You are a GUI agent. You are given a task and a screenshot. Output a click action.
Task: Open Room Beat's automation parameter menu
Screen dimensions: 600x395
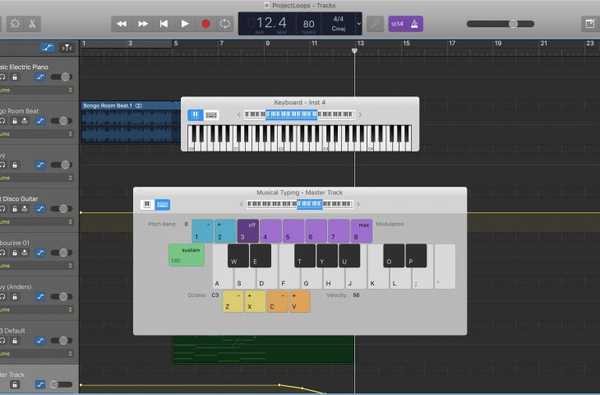click(x=36, y=134)
